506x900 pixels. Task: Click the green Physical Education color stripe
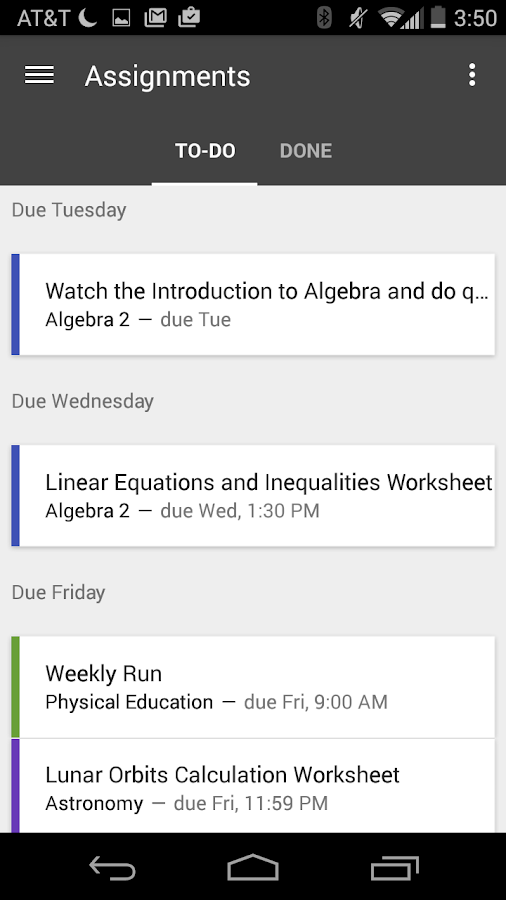[15, 686]
